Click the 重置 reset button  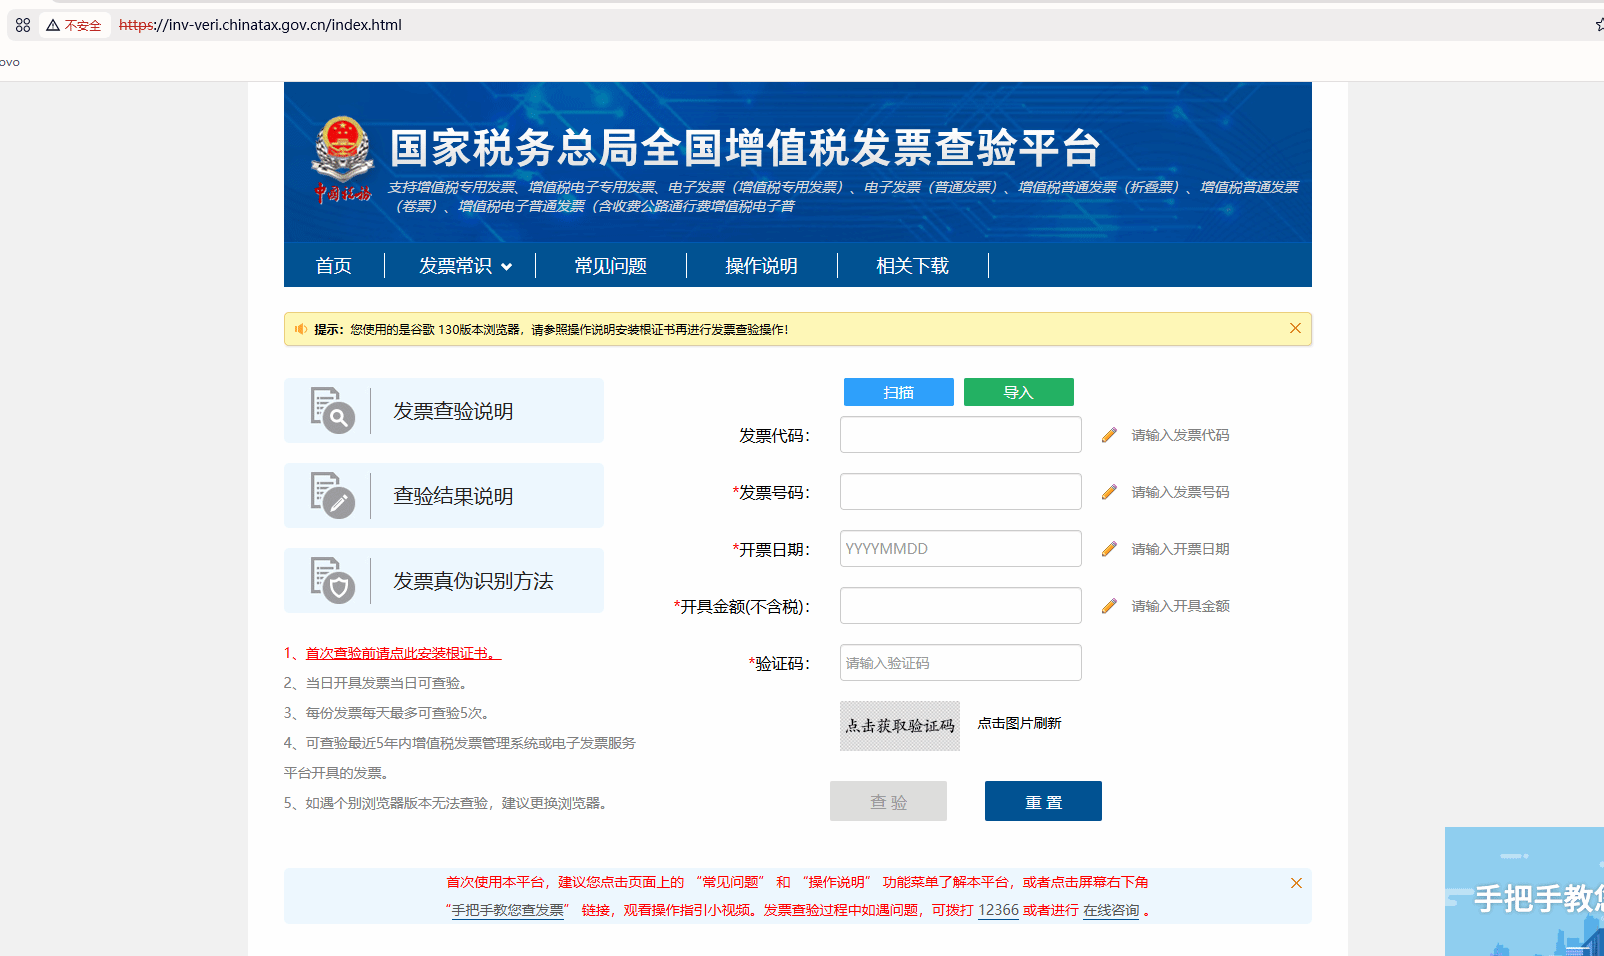click(1043, 801)
